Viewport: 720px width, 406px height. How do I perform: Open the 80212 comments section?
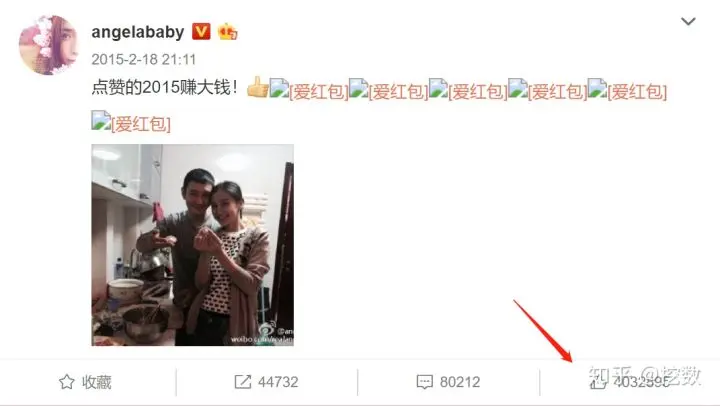pyautogui.click(x=448, y=382)
